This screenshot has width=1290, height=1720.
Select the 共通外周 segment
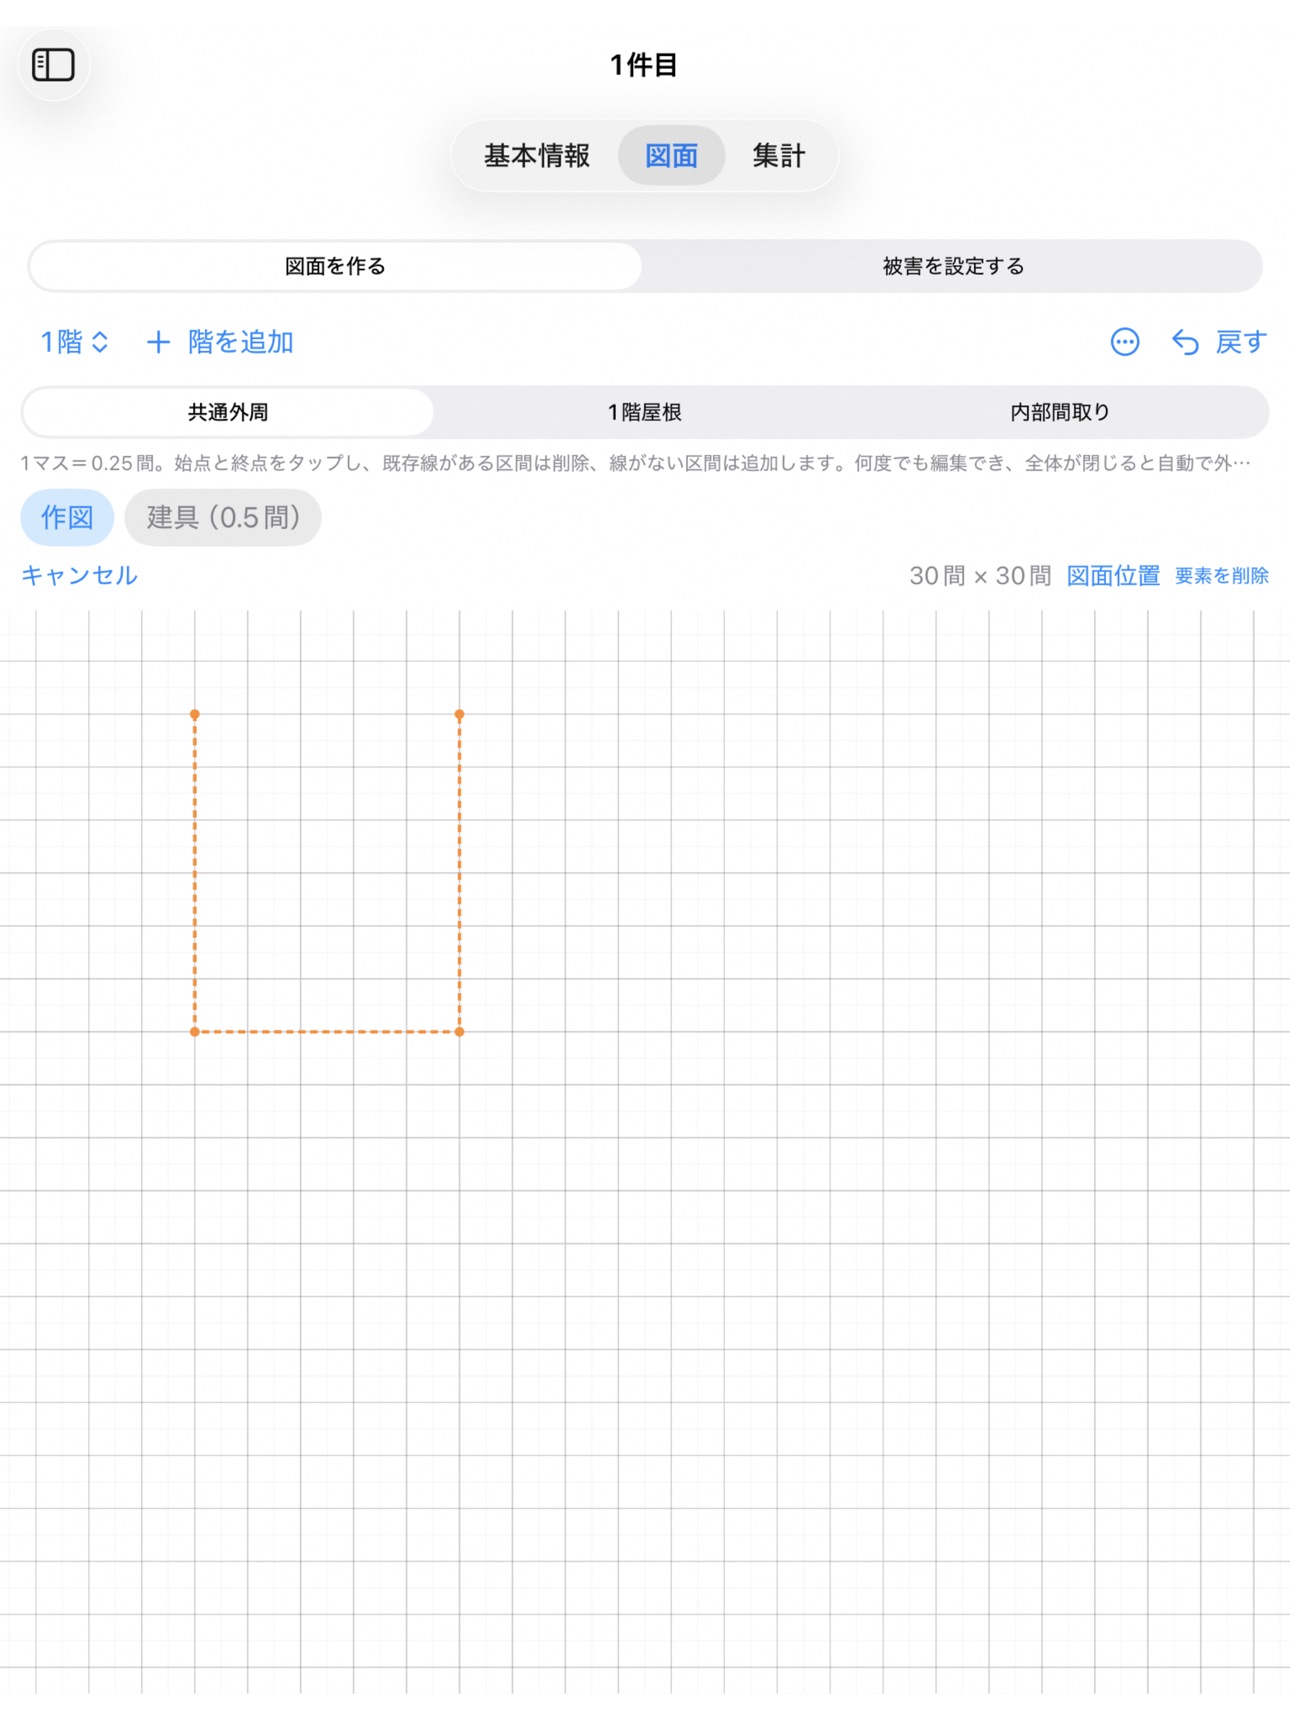(x=228, y=412)
